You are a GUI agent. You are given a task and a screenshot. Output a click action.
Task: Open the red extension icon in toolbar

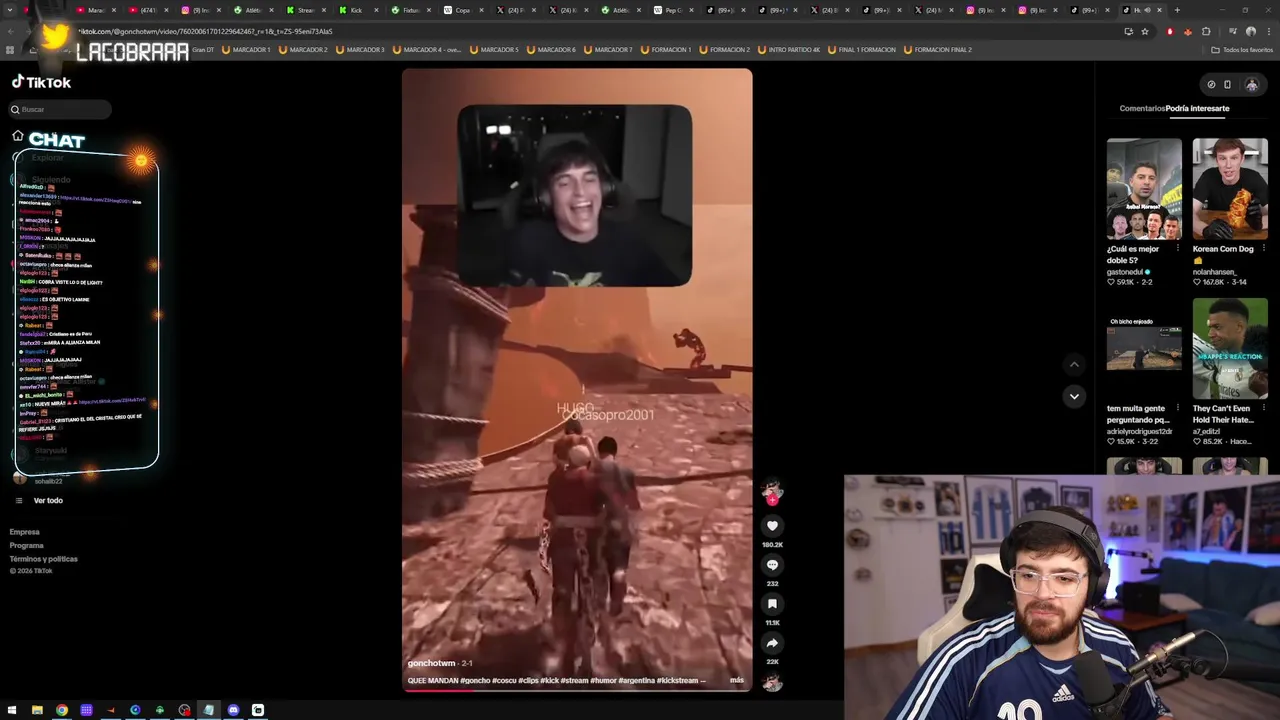click(x=1170, y=31)
